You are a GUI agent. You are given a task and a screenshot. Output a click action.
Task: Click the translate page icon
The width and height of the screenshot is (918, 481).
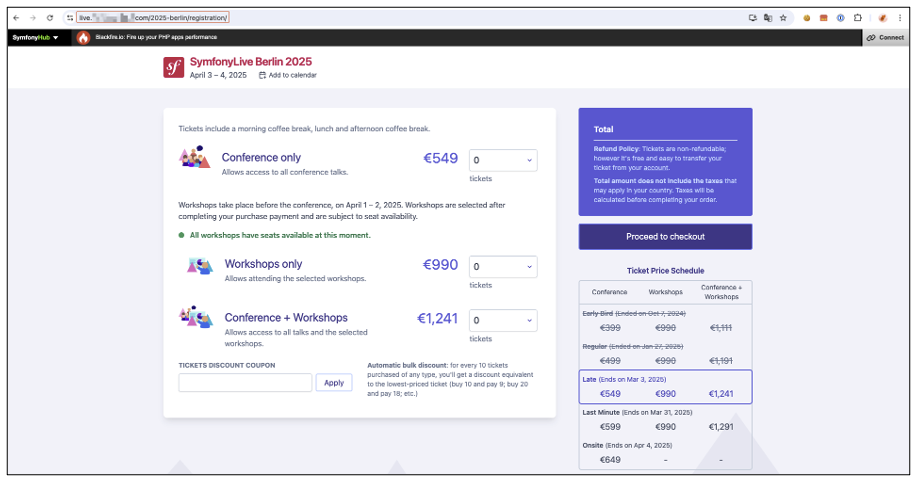pos(768,18)
